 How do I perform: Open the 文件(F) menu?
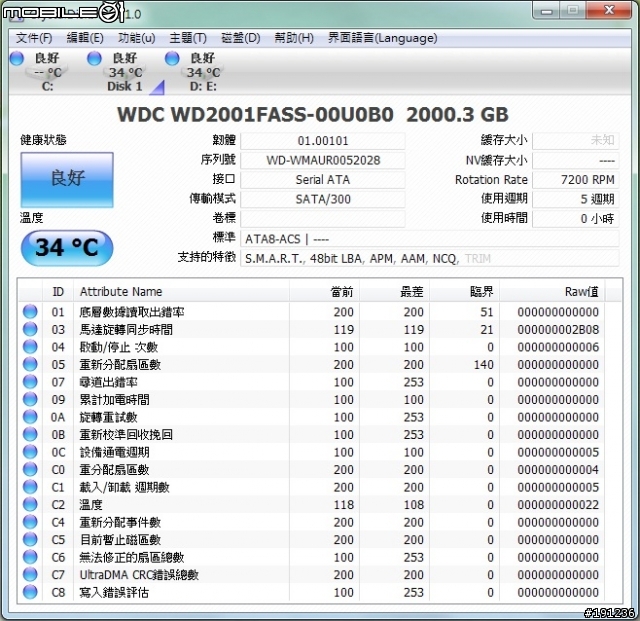coord(34,38)
